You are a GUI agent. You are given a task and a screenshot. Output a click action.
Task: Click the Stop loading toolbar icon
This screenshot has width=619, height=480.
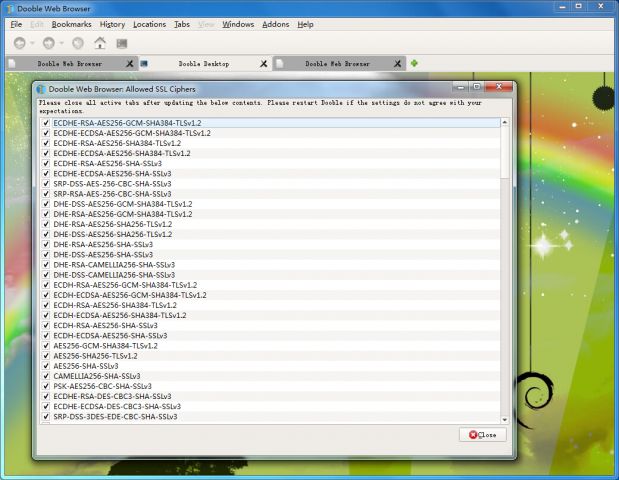coord(77,43)
